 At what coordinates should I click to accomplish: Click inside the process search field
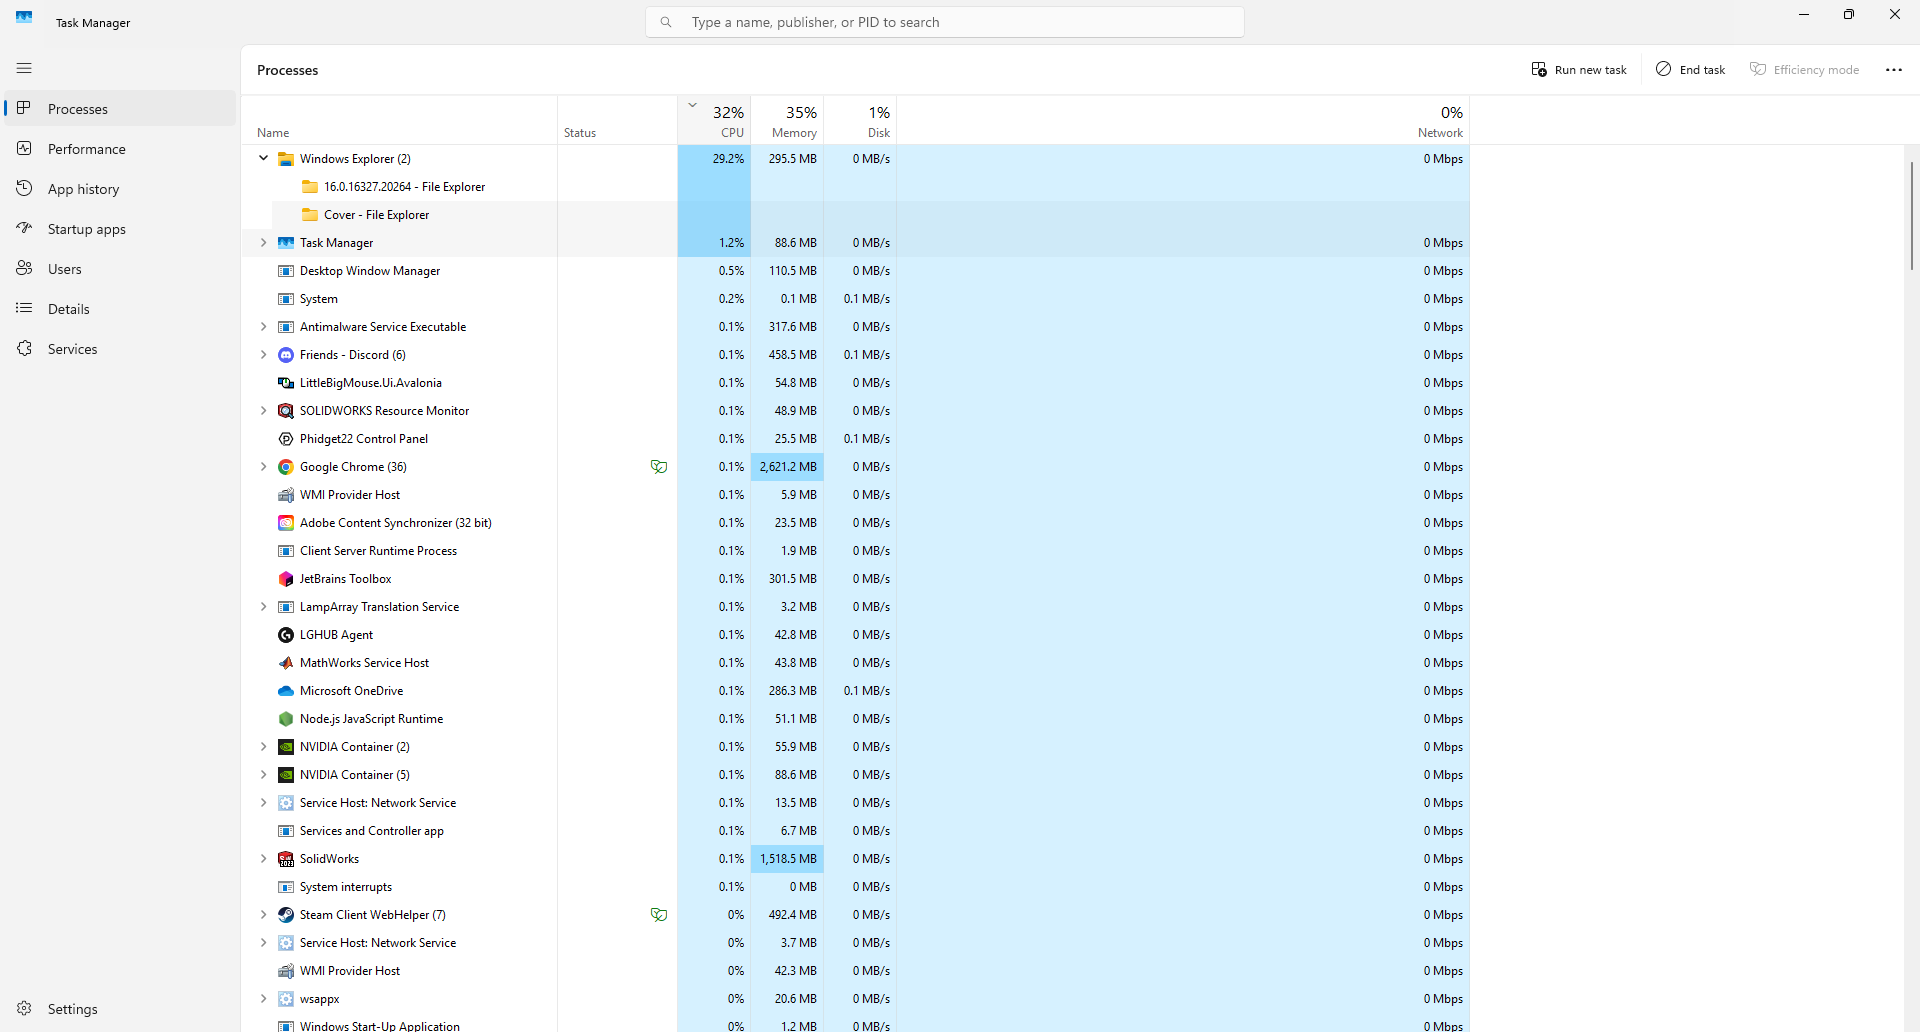(945, 21)
